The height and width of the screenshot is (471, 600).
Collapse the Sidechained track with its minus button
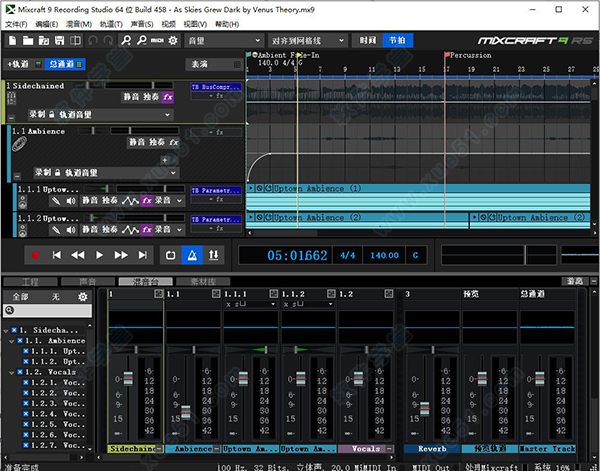(x=11, y=118)
